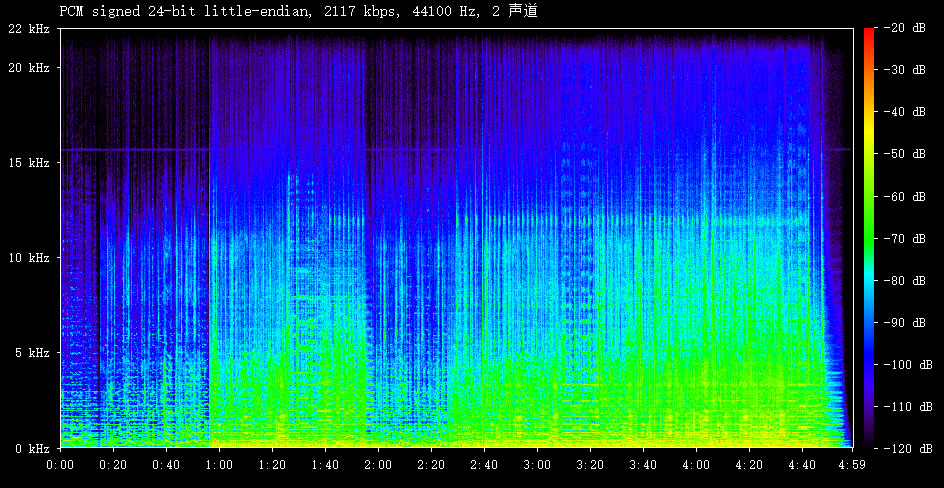Select the 3:20 time axis label

[x=590, y=465]
